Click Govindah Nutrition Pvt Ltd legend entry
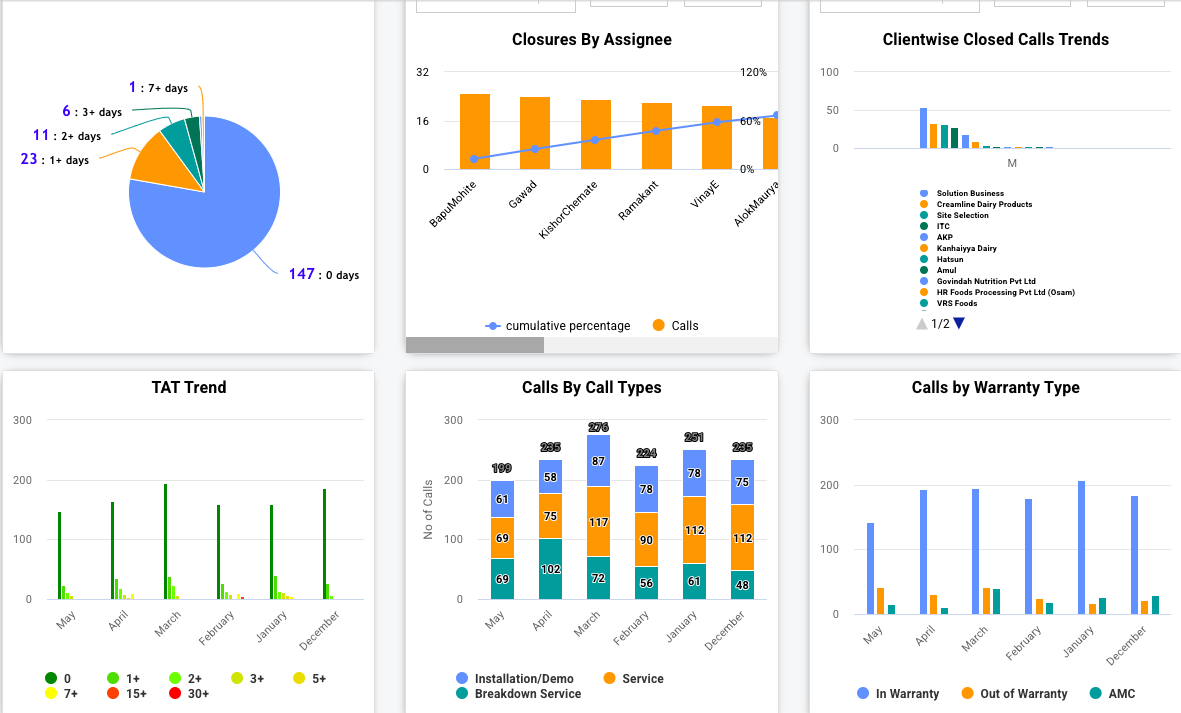1181x713 pixels. 978,282
